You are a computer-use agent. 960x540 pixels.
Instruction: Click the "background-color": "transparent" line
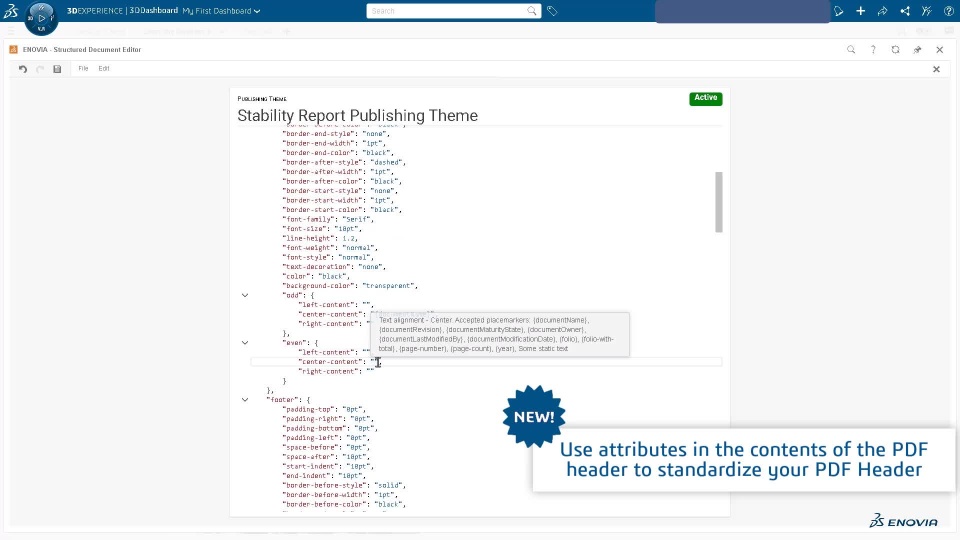(x=350, y=286)
